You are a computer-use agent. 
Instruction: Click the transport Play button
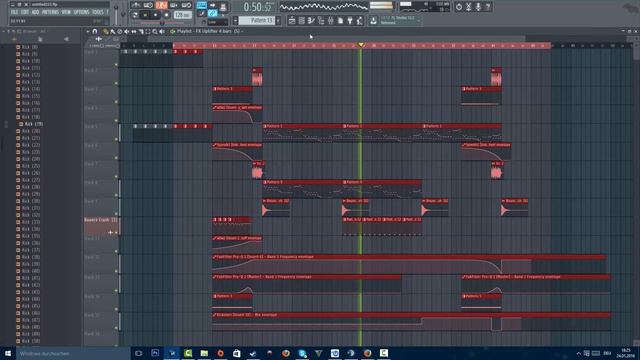[x=145, y=15]
